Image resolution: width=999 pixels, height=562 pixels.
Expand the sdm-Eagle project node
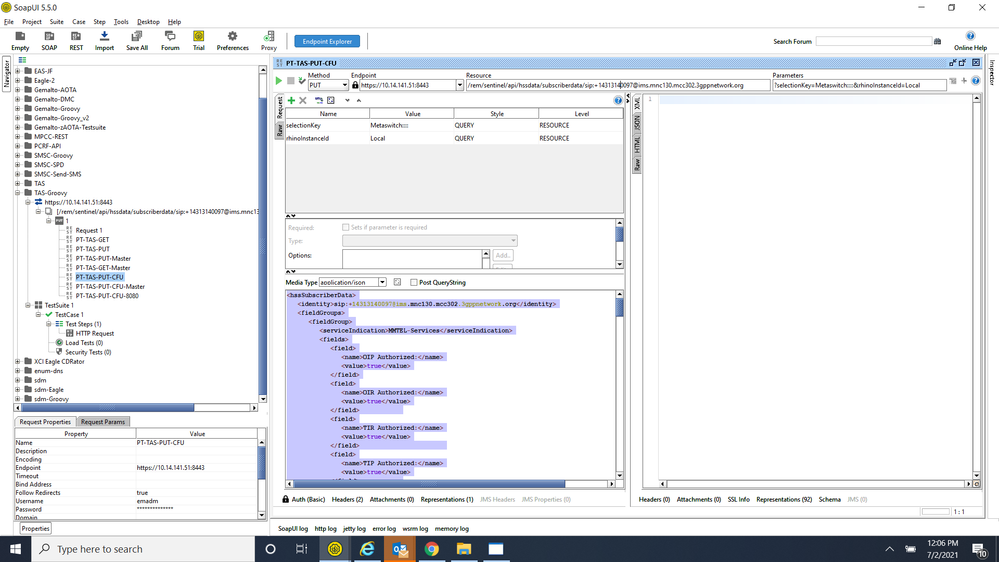18,390
